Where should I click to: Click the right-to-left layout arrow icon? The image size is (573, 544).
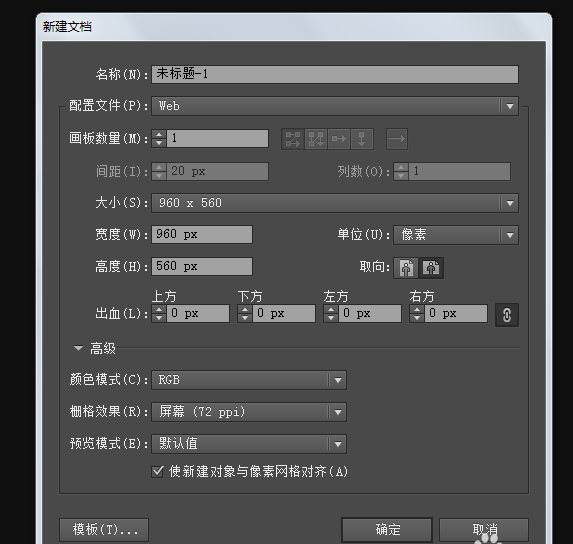tap(397, 139)
